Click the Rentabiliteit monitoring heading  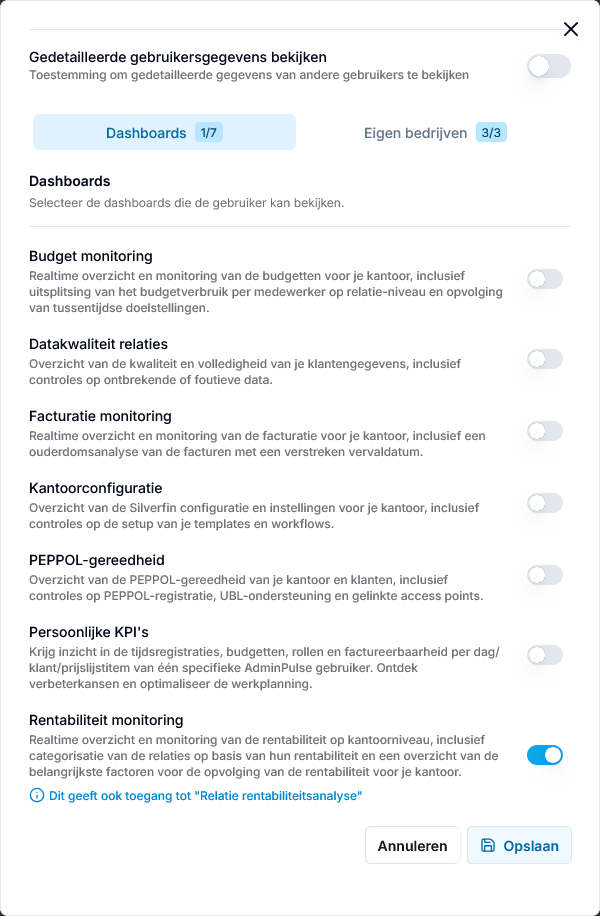106,720
